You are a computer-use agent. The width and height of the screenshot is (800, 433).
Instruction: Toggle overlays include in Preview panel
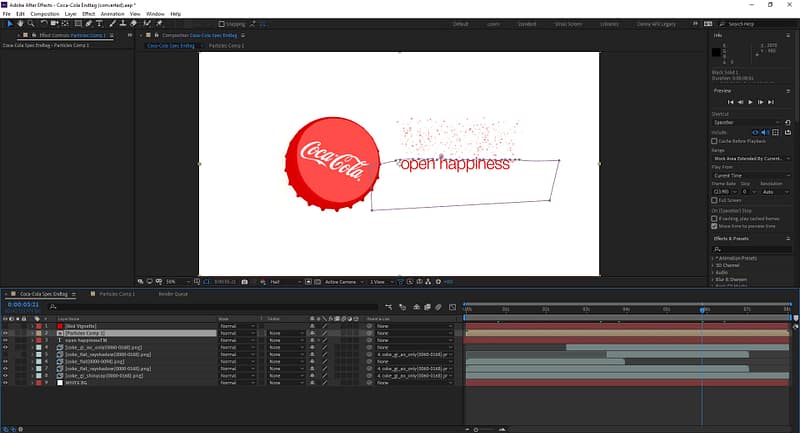(x=776, y=132)
